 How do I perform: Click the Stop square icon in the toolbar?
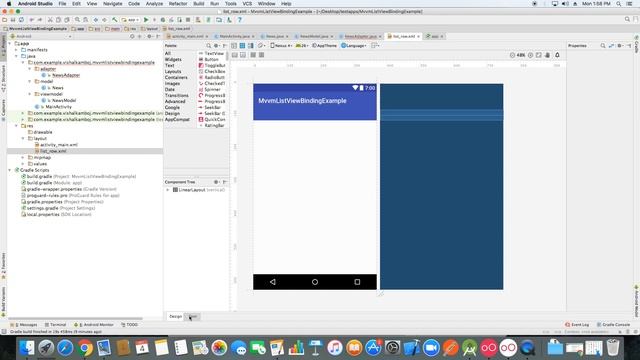(x=188, y=20)
